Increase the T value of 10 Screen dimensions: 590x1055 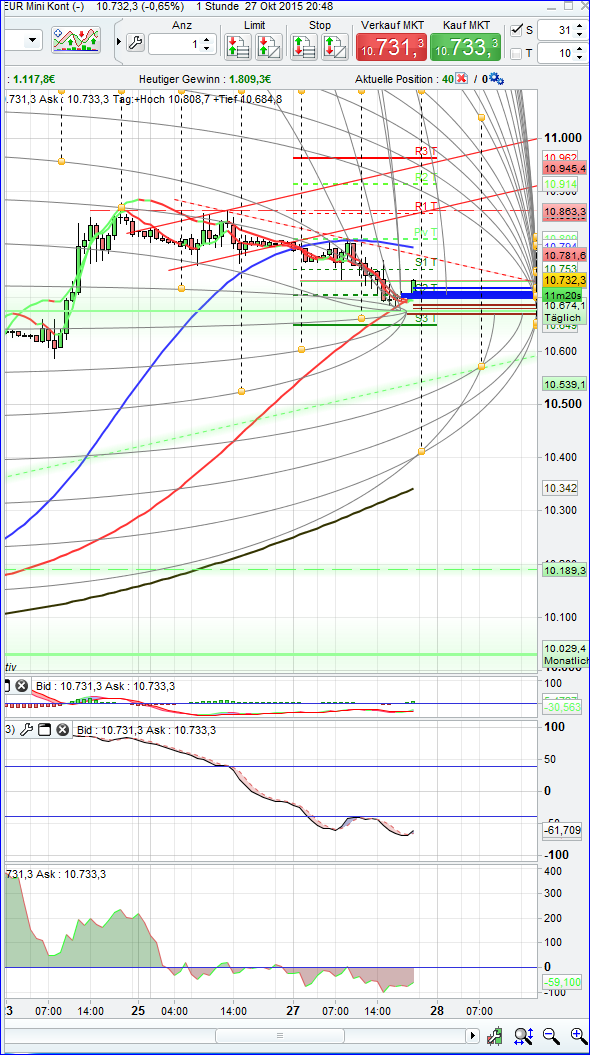click(x=580, y=49)
